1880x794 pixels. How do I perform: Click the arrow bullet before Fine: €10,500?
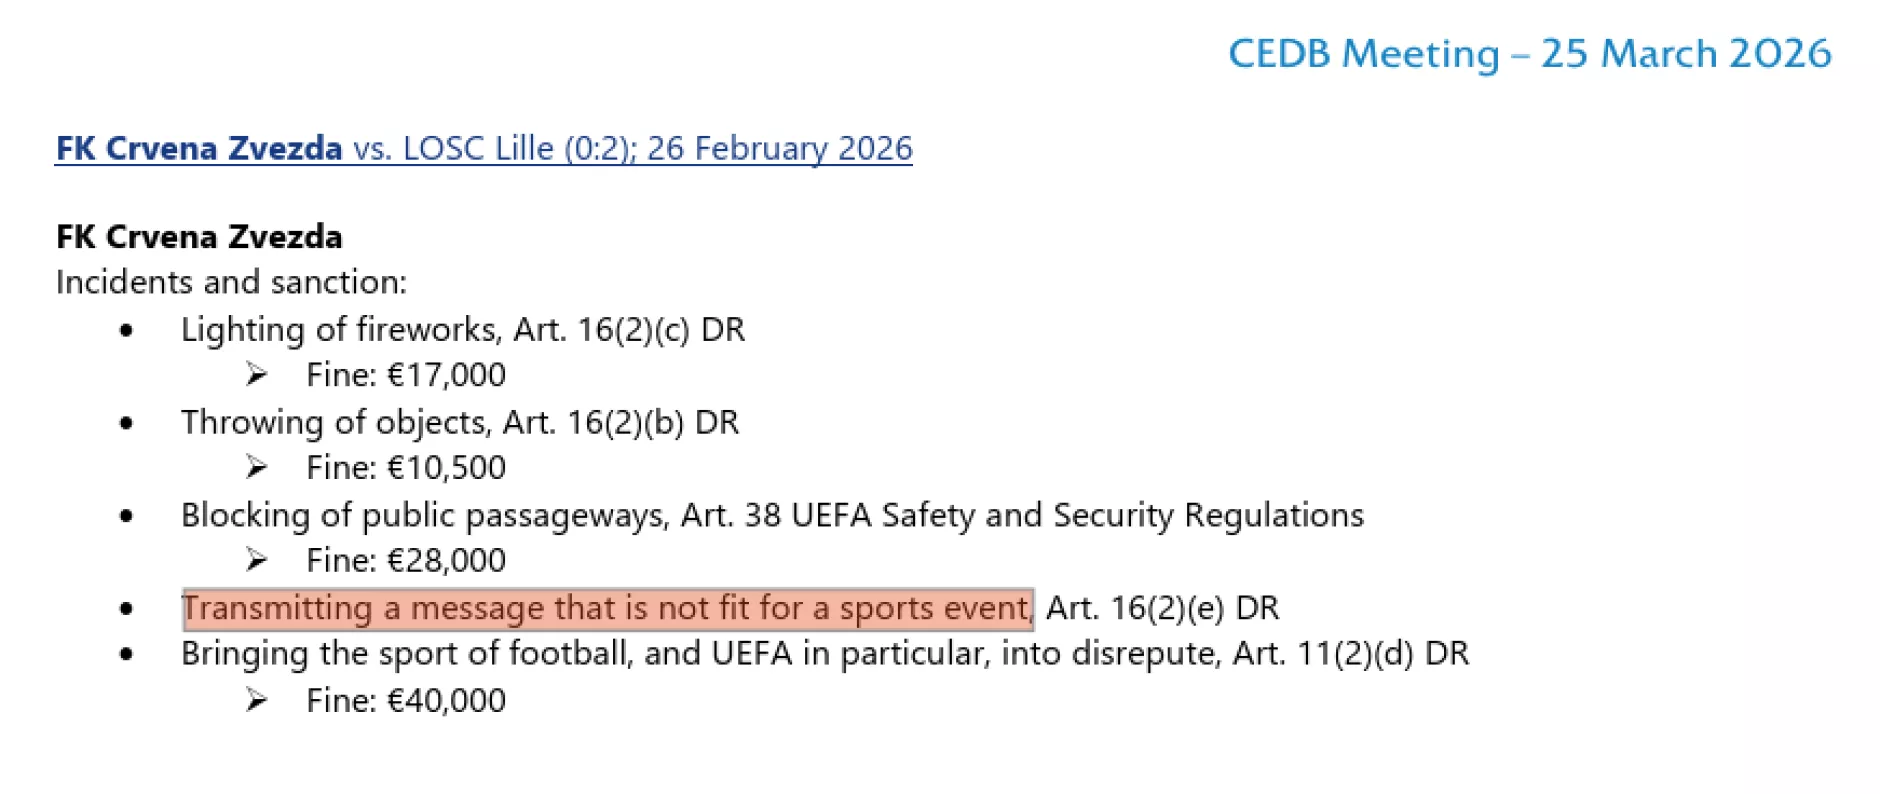coord(257,467)
